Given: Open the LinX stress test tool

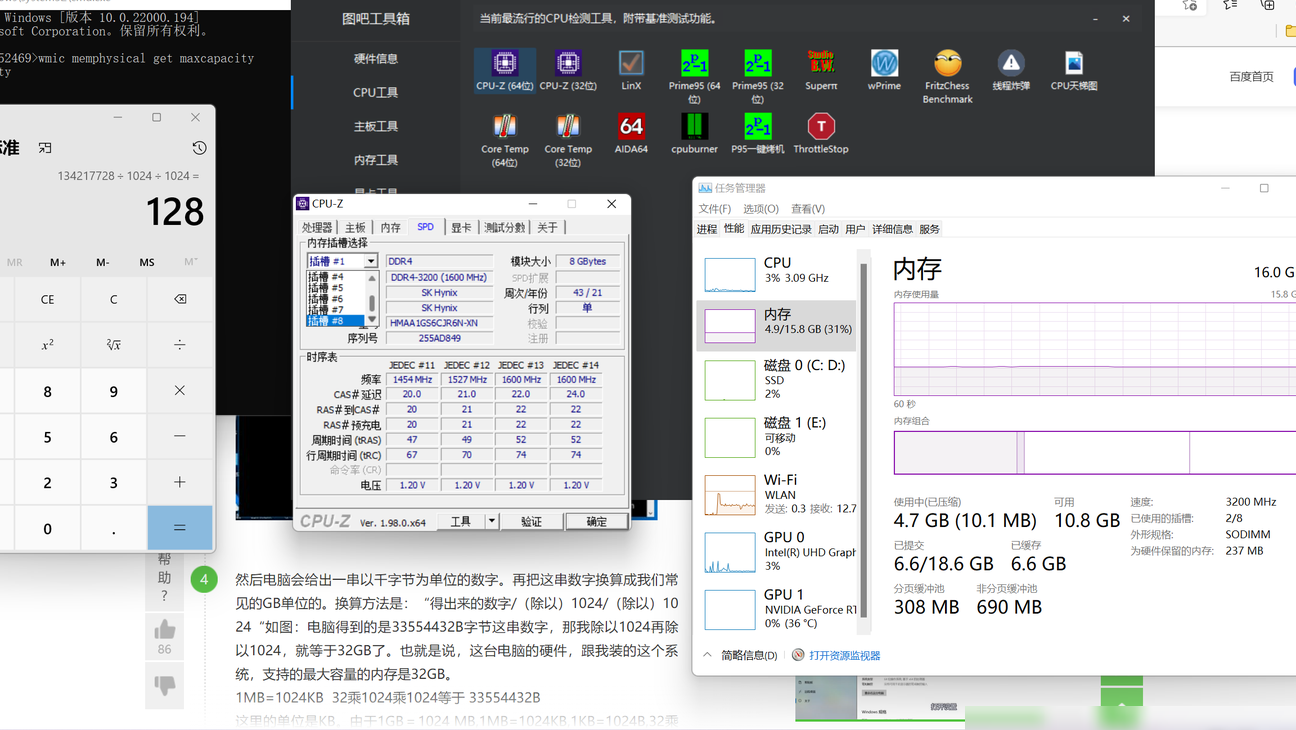Looking at the screenshot, I should (631, 70).
